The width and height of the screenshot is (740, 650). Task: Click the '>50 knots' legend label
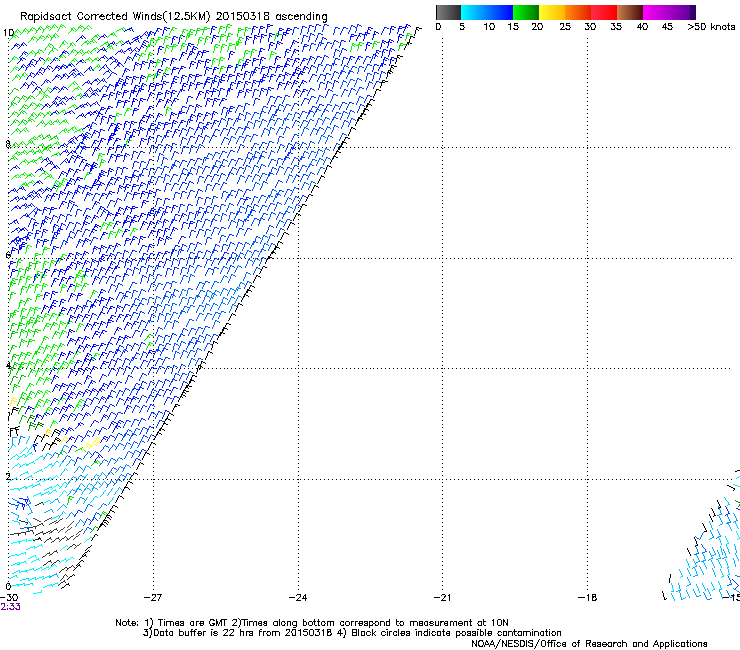coord(711,26)
